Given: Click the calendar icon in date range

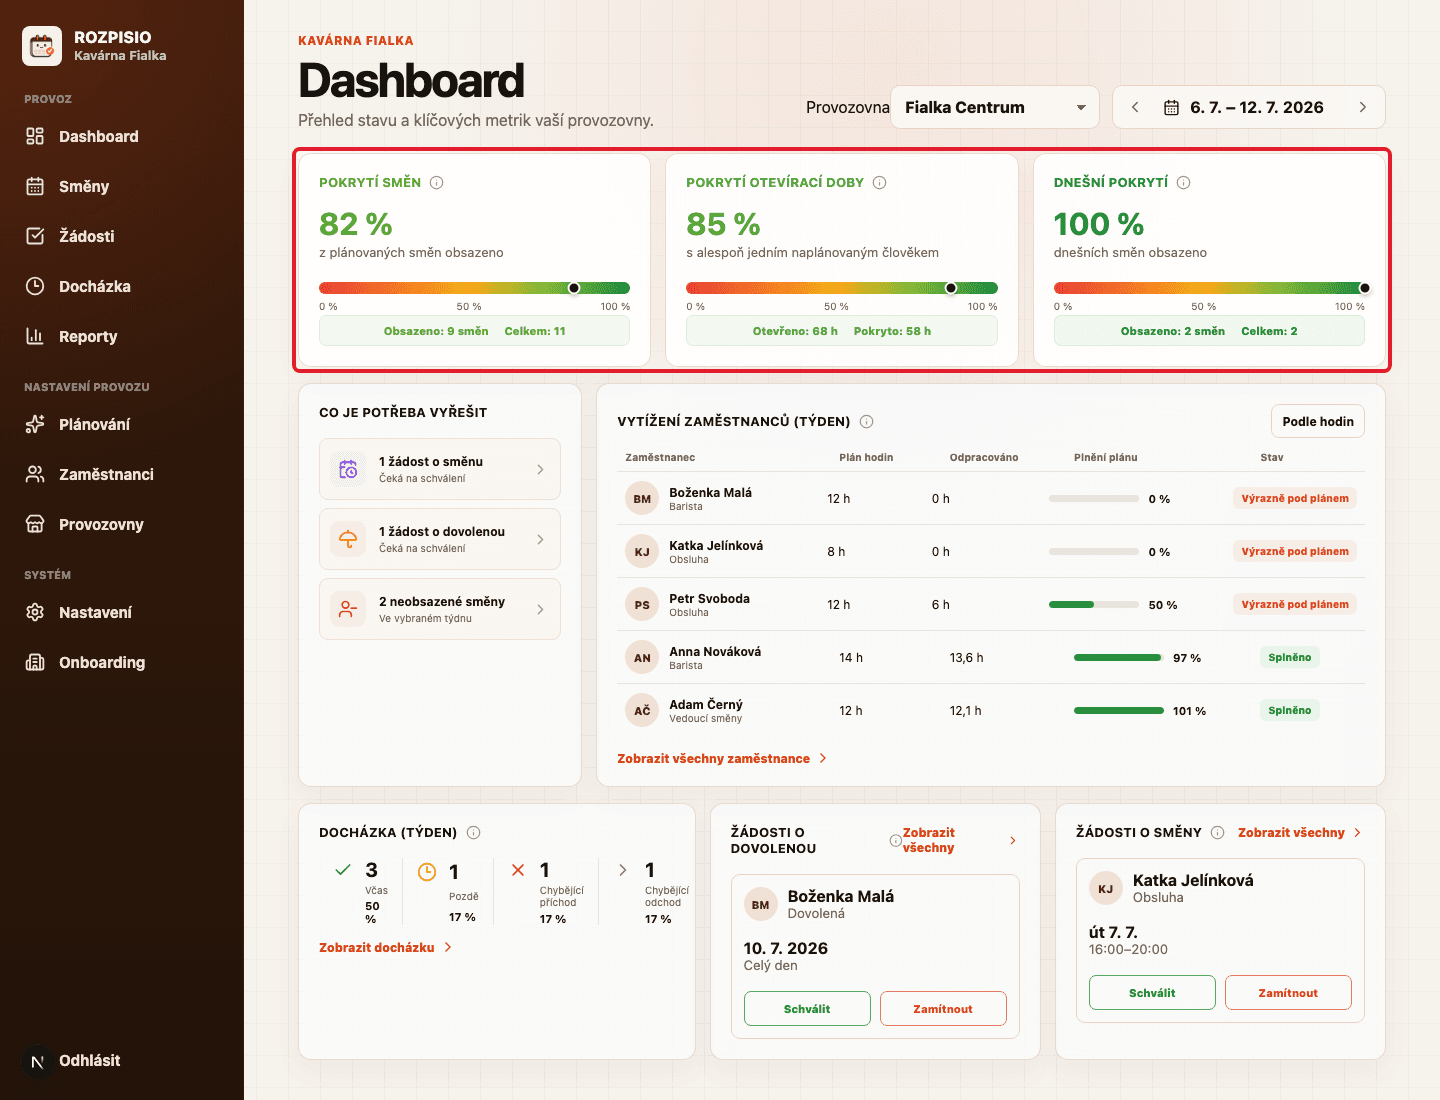Looking at the screenshot, I should pyautogui.click(x=1171, y=107).
